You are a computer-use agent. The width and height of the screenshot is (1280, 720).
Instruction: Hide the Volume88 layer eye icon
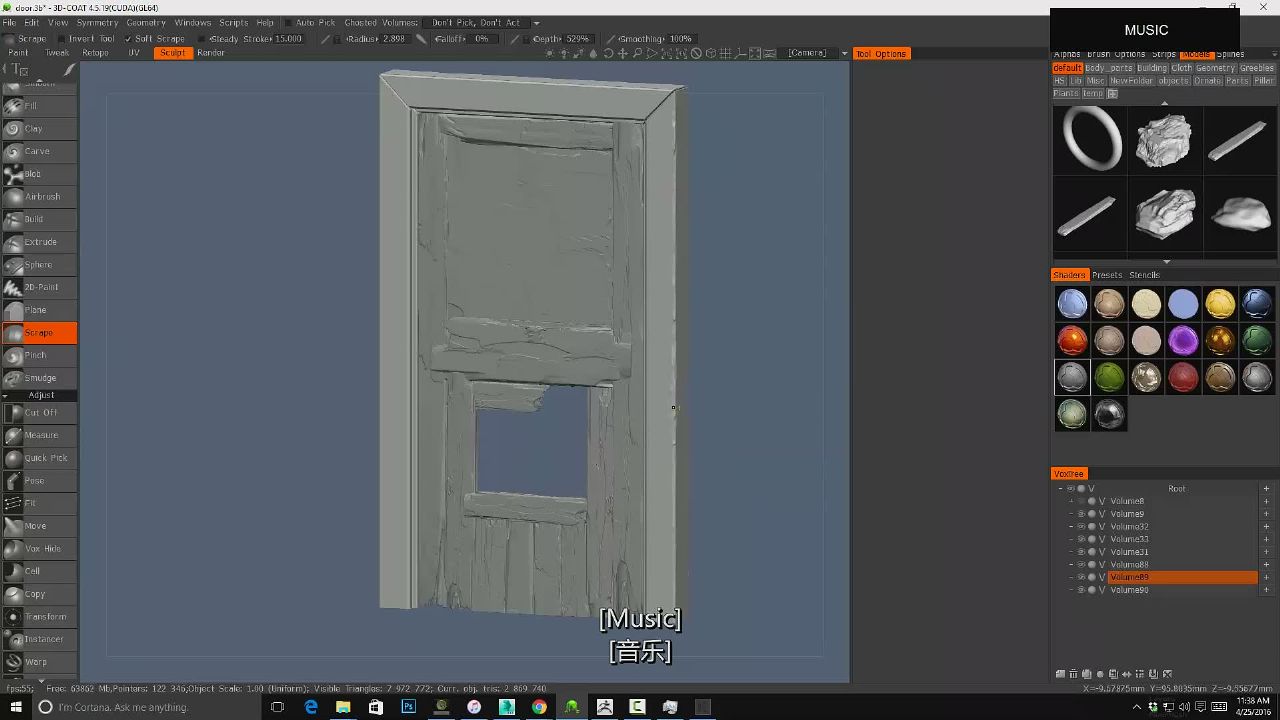1081,565
